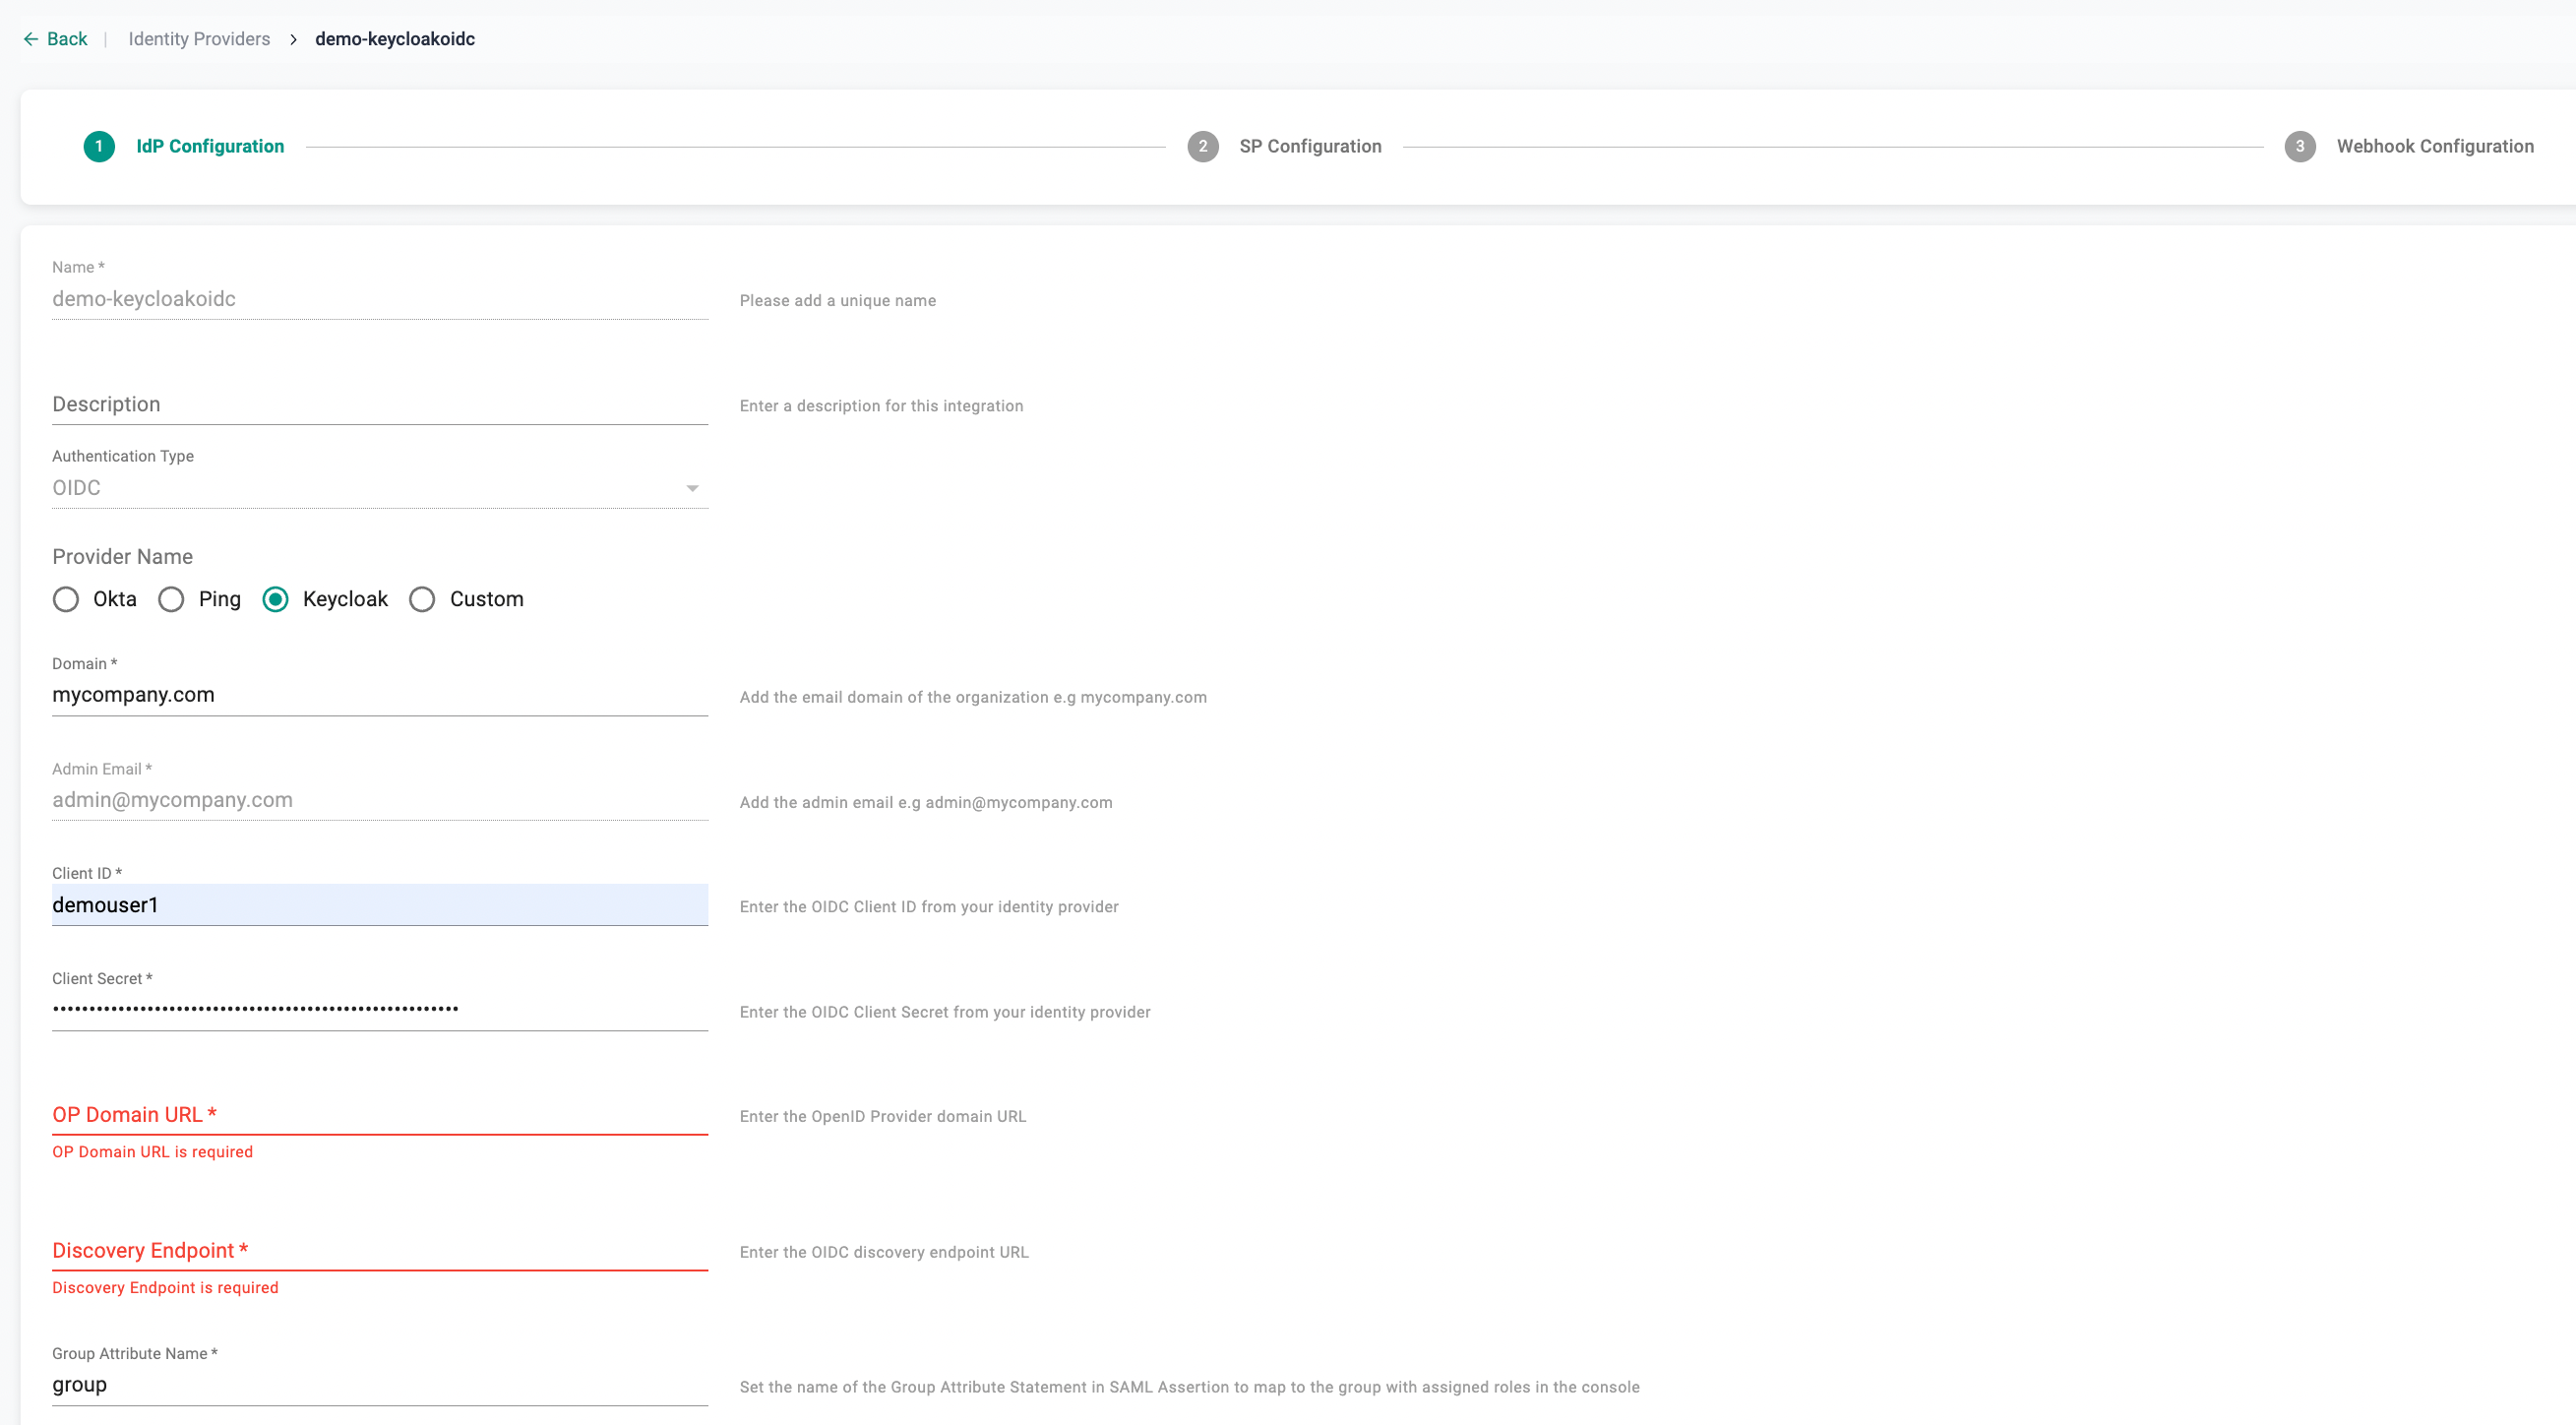Image resolution: width=2576 pixels, height=1425 pixels.
Task: Click into the Description field
Action: 380,404
